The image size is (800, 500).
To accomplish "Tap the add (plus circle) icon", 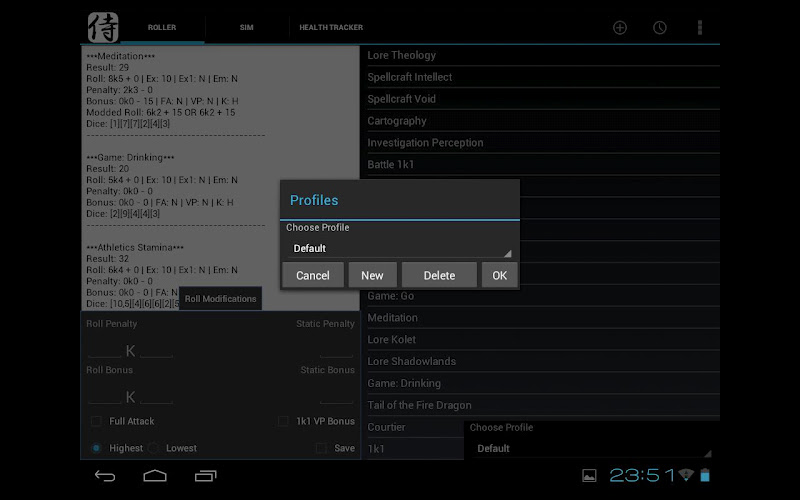I will [x=620, y=28].
